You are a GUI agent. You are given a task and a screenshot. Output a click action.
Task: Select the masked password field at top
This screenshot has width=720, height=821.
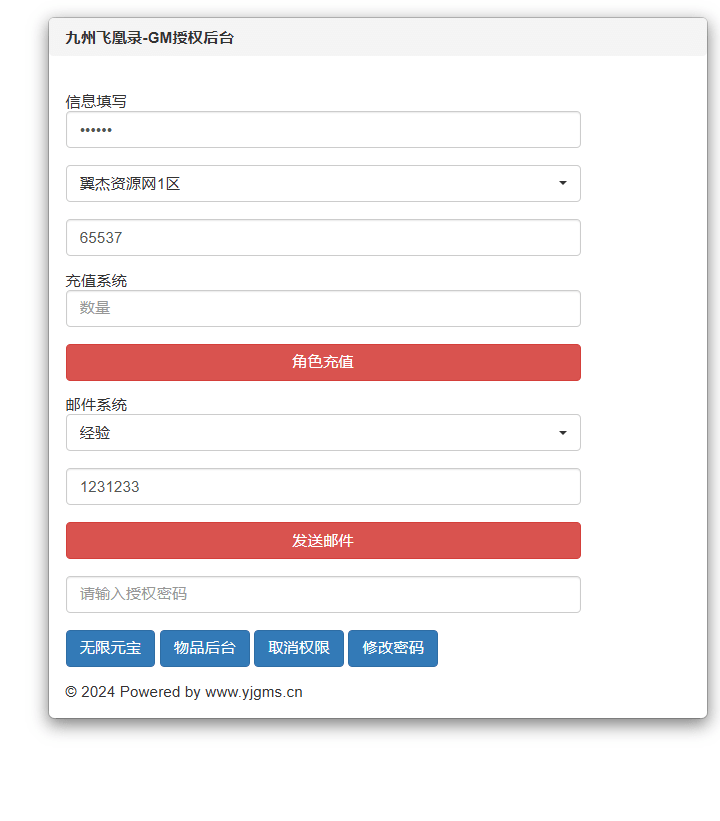tap(322, 129)
